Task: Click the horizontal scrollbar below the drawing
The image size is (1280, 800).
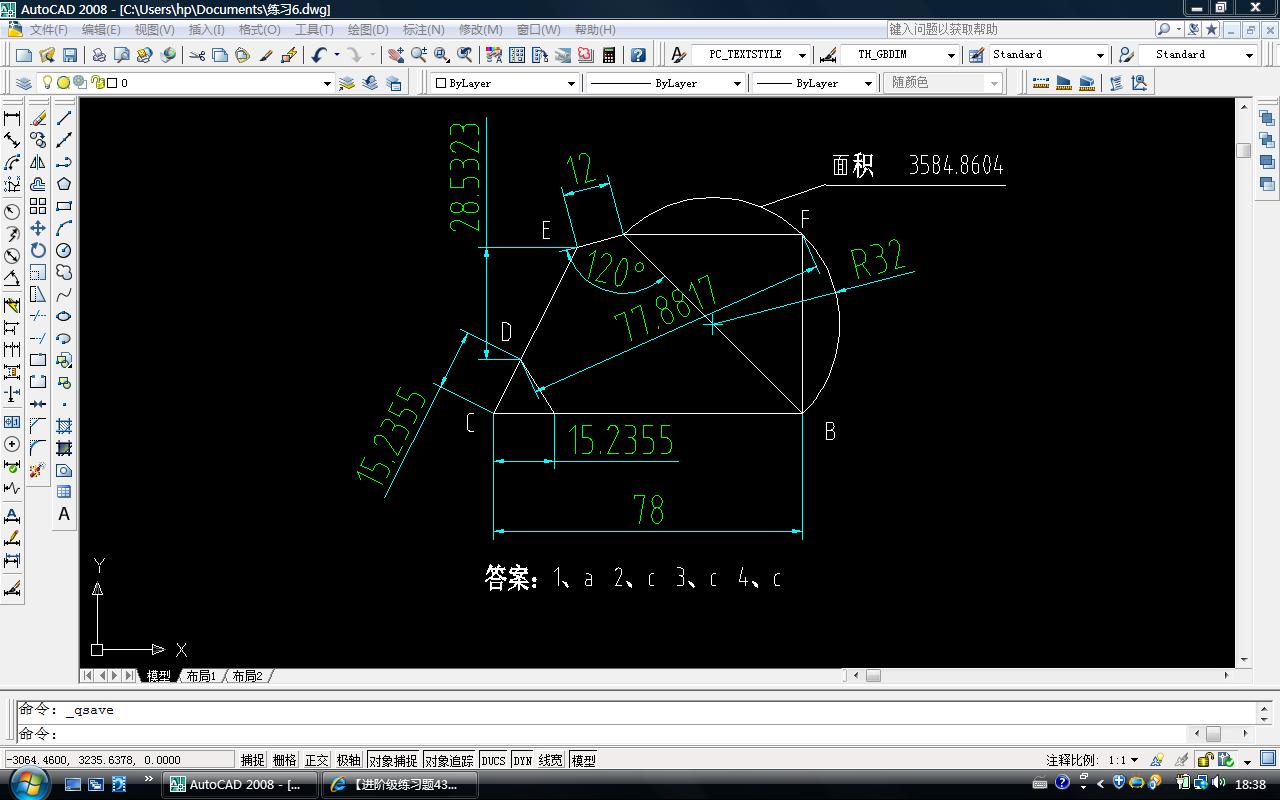Action: [1040, 676]
